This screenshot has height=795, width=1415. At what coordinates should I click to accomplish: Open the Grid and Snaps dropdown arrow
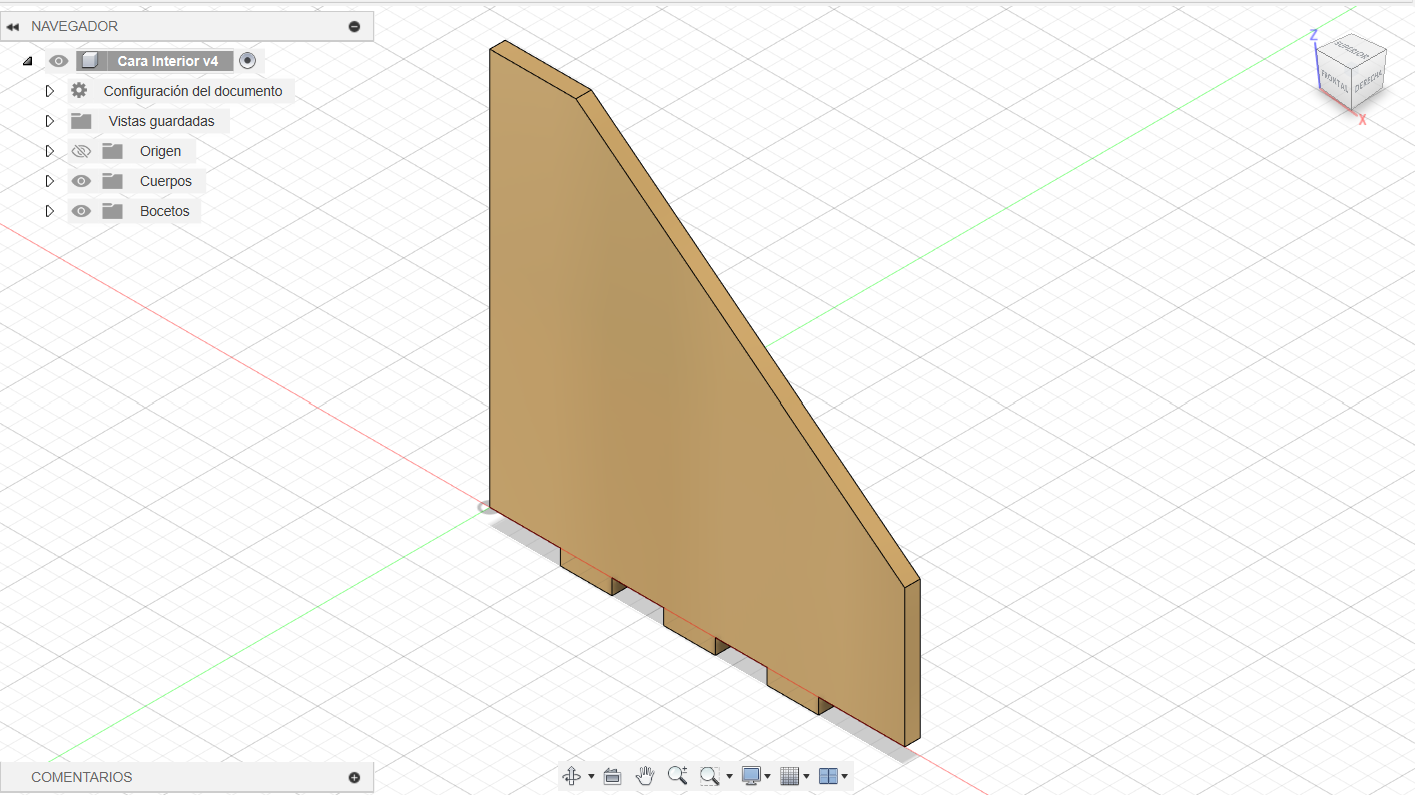pos(806,777)
